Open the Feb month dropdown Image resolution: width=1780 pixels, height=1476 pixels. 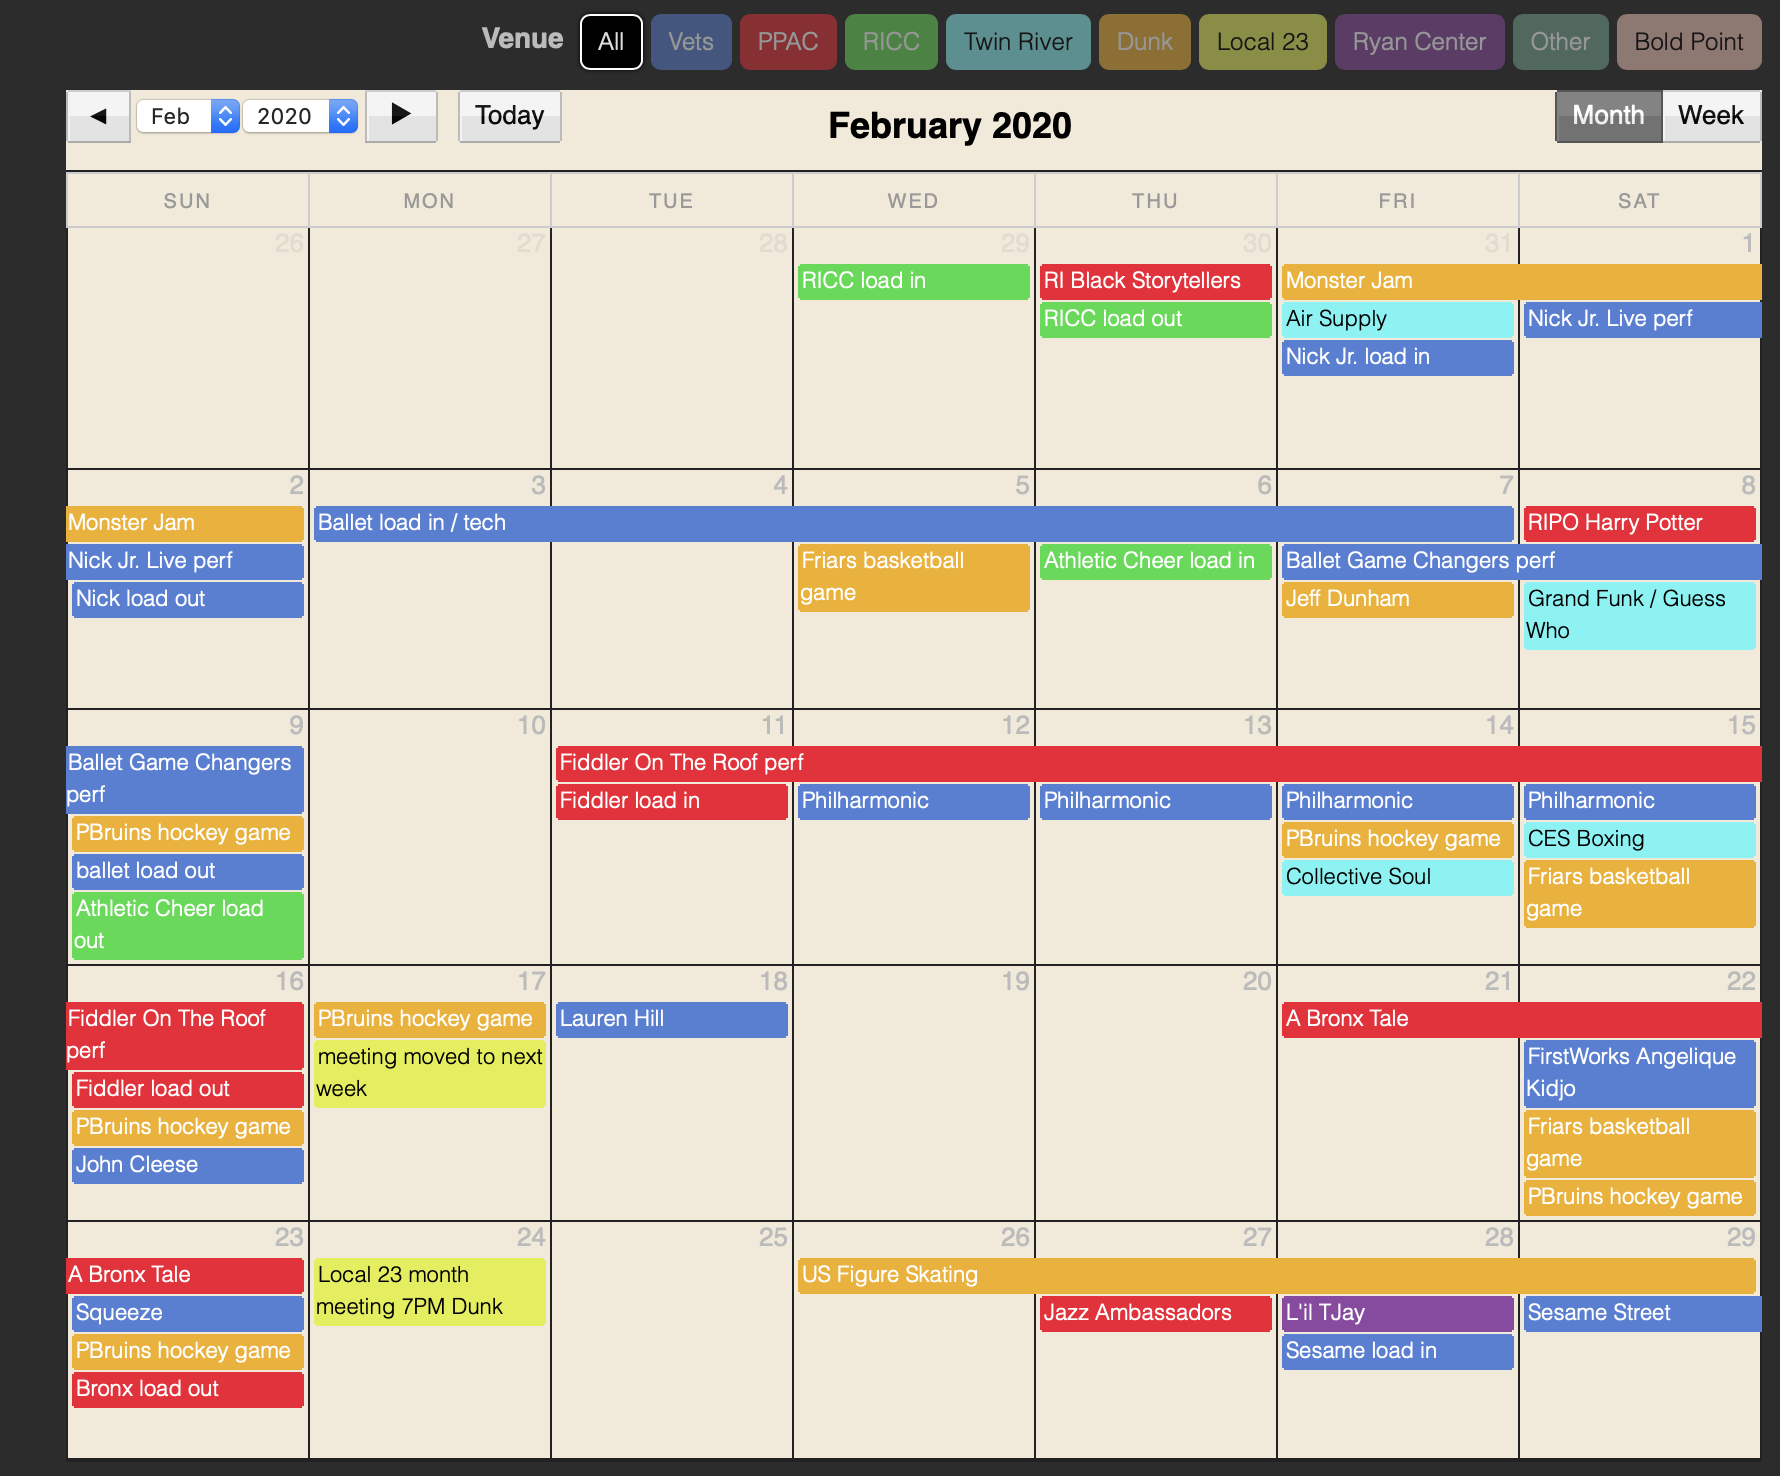[x=188, y=116]
